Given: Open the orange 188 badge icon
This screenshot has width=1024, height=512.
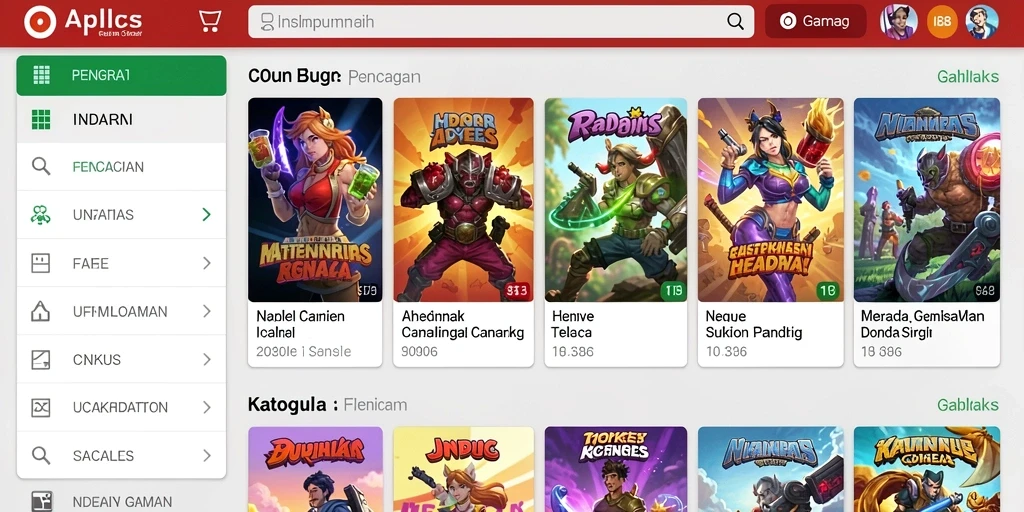Looking at the screenshot, I should [942, 22].
